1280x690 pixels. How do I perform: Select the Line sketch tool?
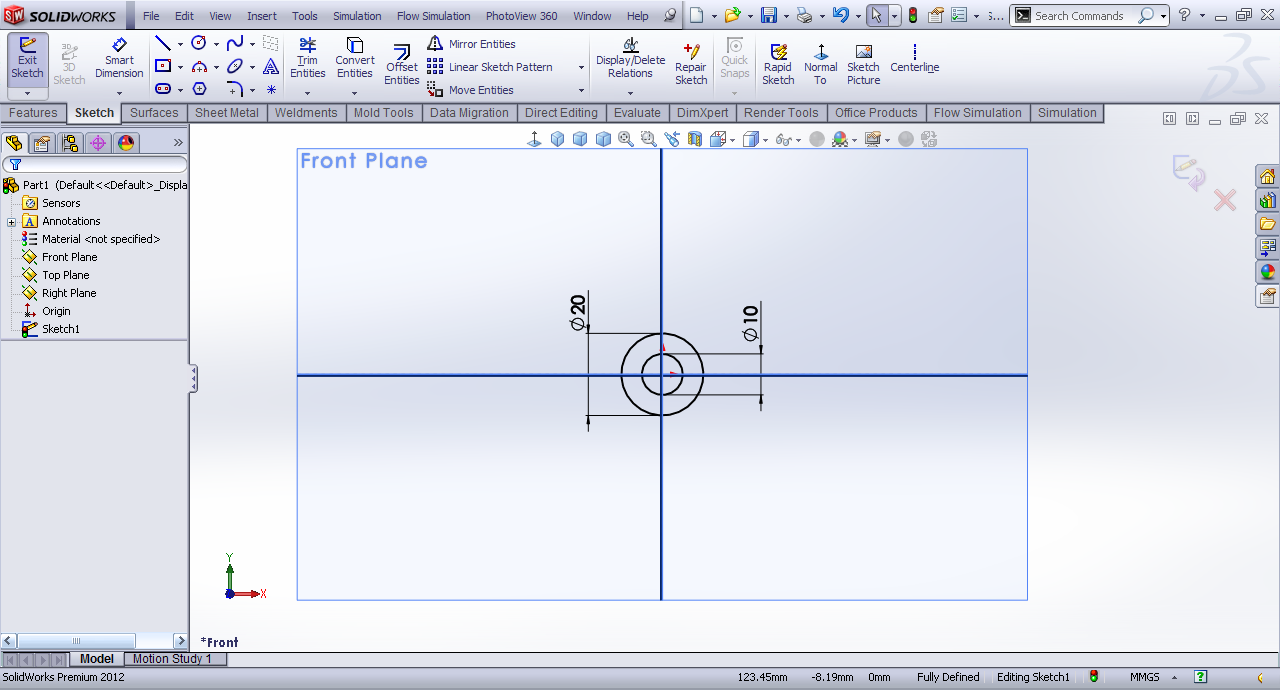pos(162,44)
